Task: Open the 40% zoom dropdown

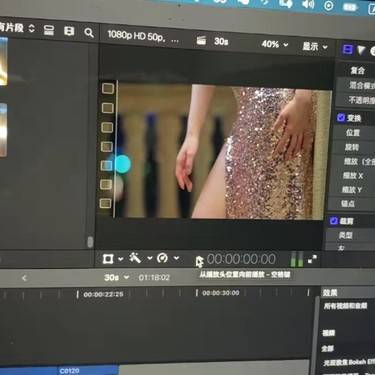Action: (275, 44)
